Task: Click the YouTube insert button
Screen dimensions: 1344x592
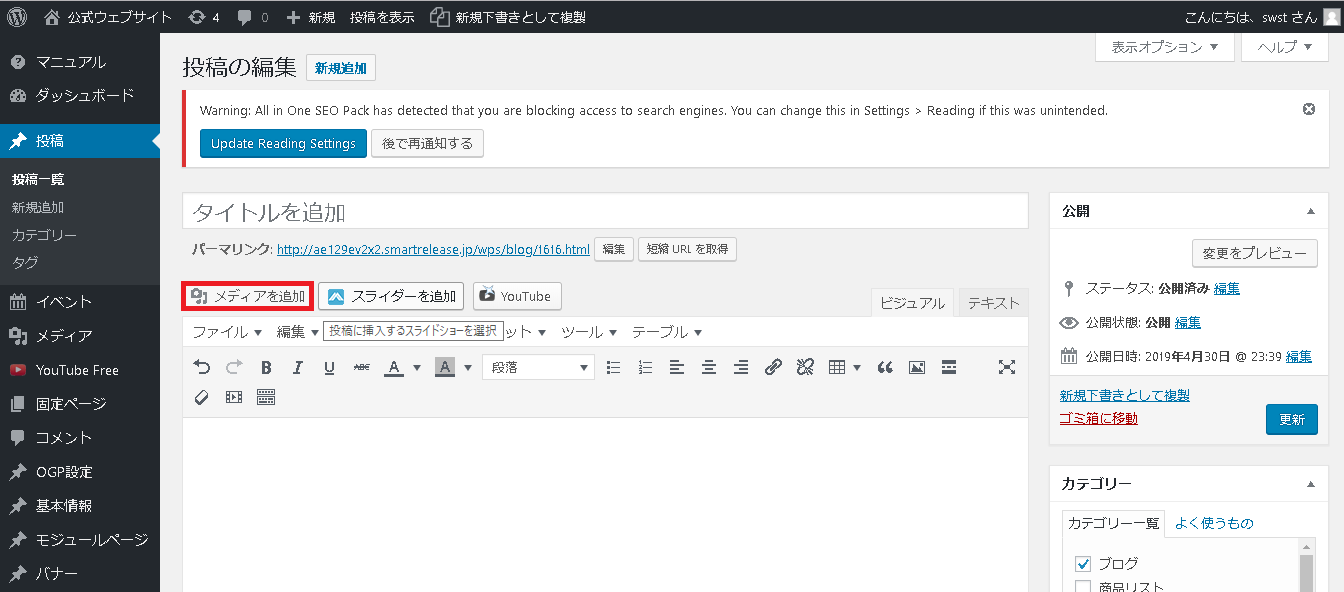Action: [517, 296]
